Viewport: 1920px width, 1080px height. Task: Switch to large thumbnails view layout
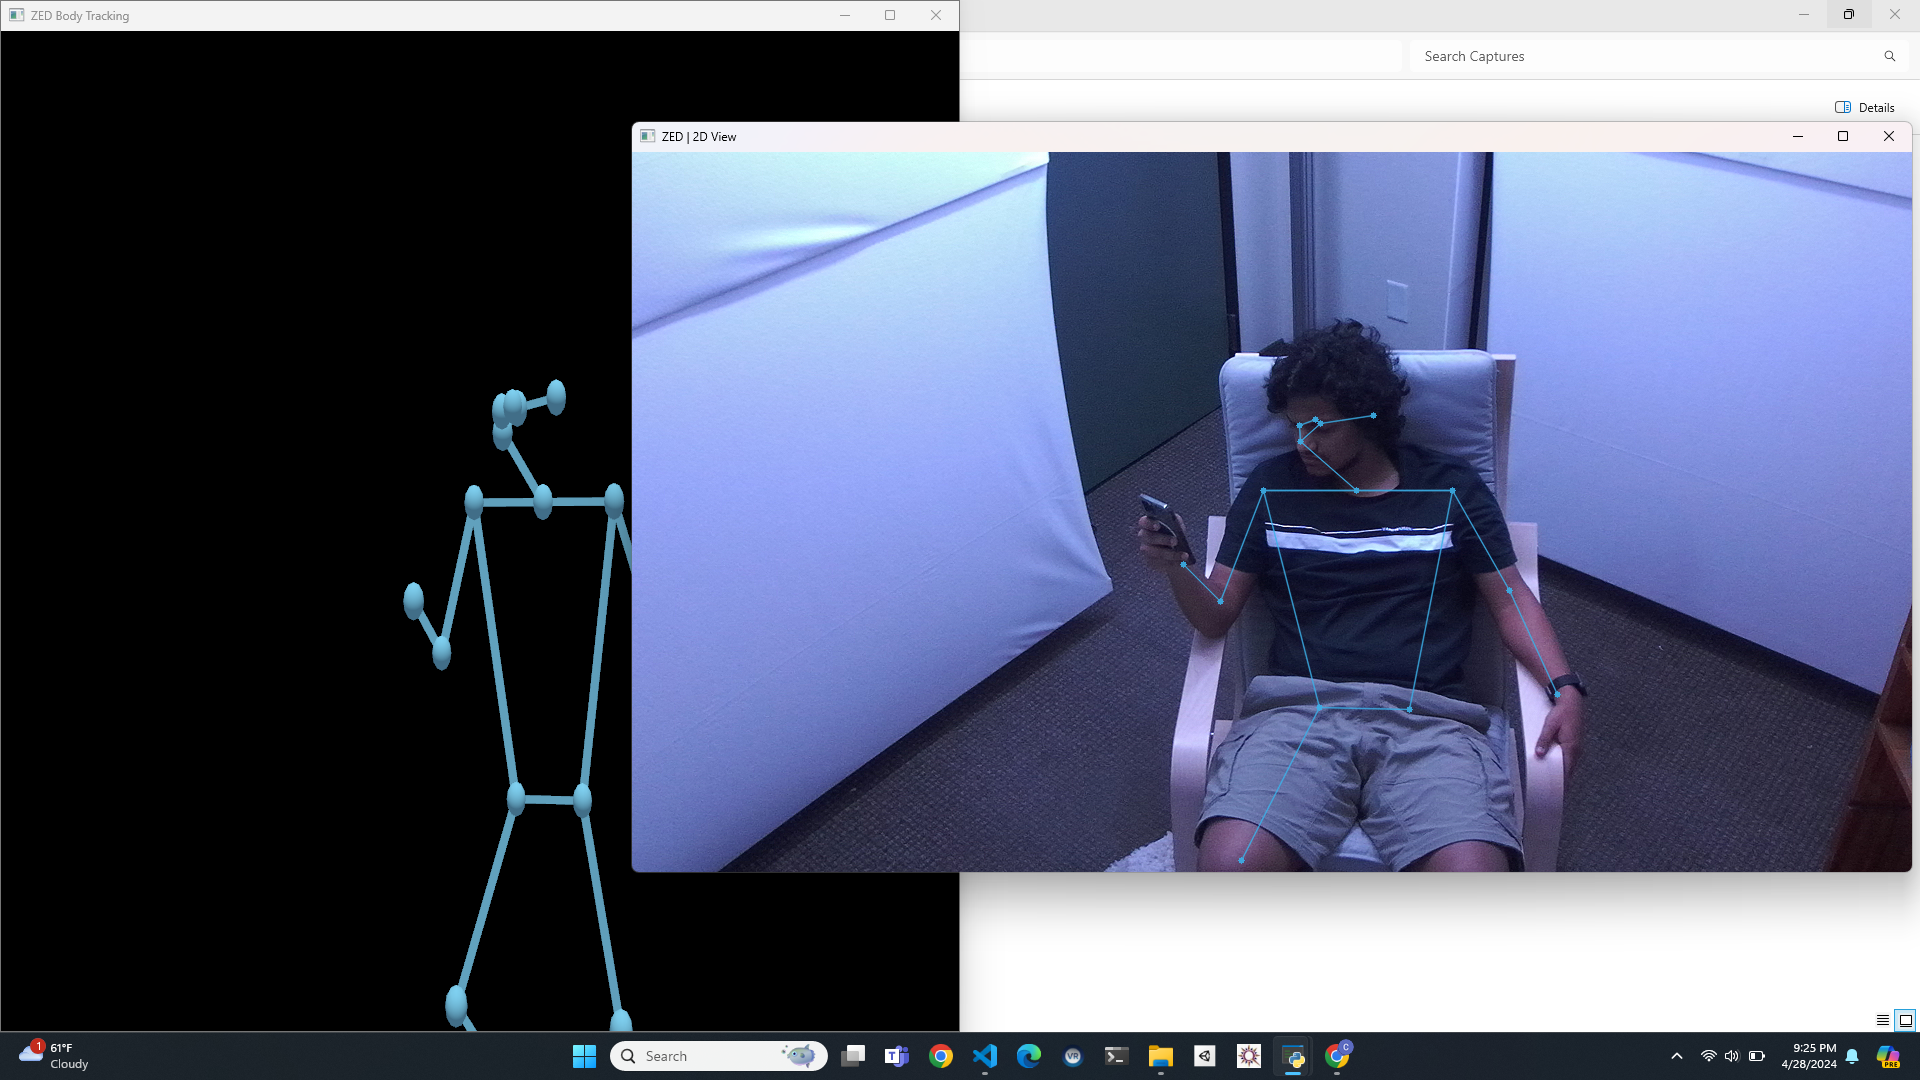[x=1906, y=1020]
